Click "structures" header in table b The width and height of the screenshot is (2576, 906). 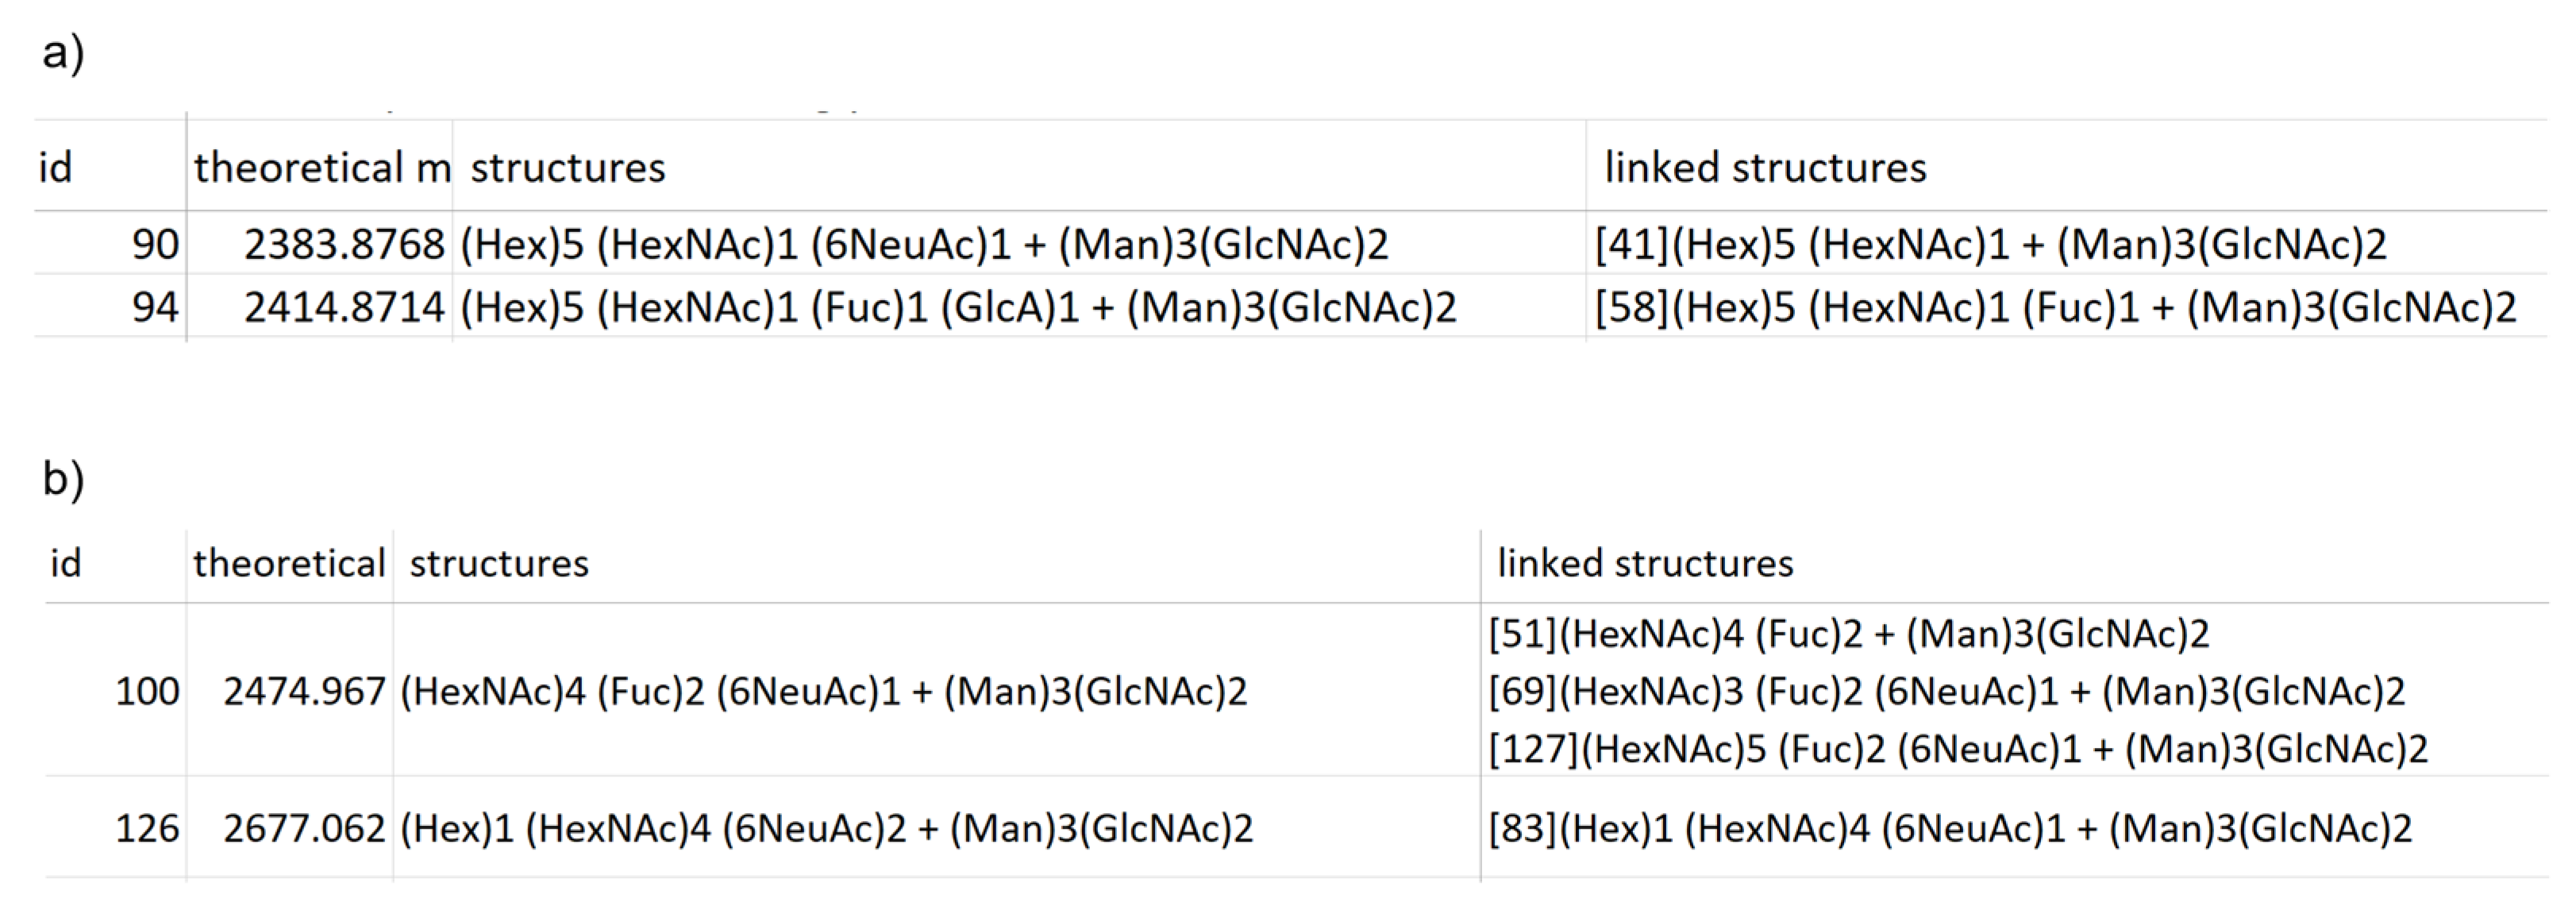click(499, 563)
